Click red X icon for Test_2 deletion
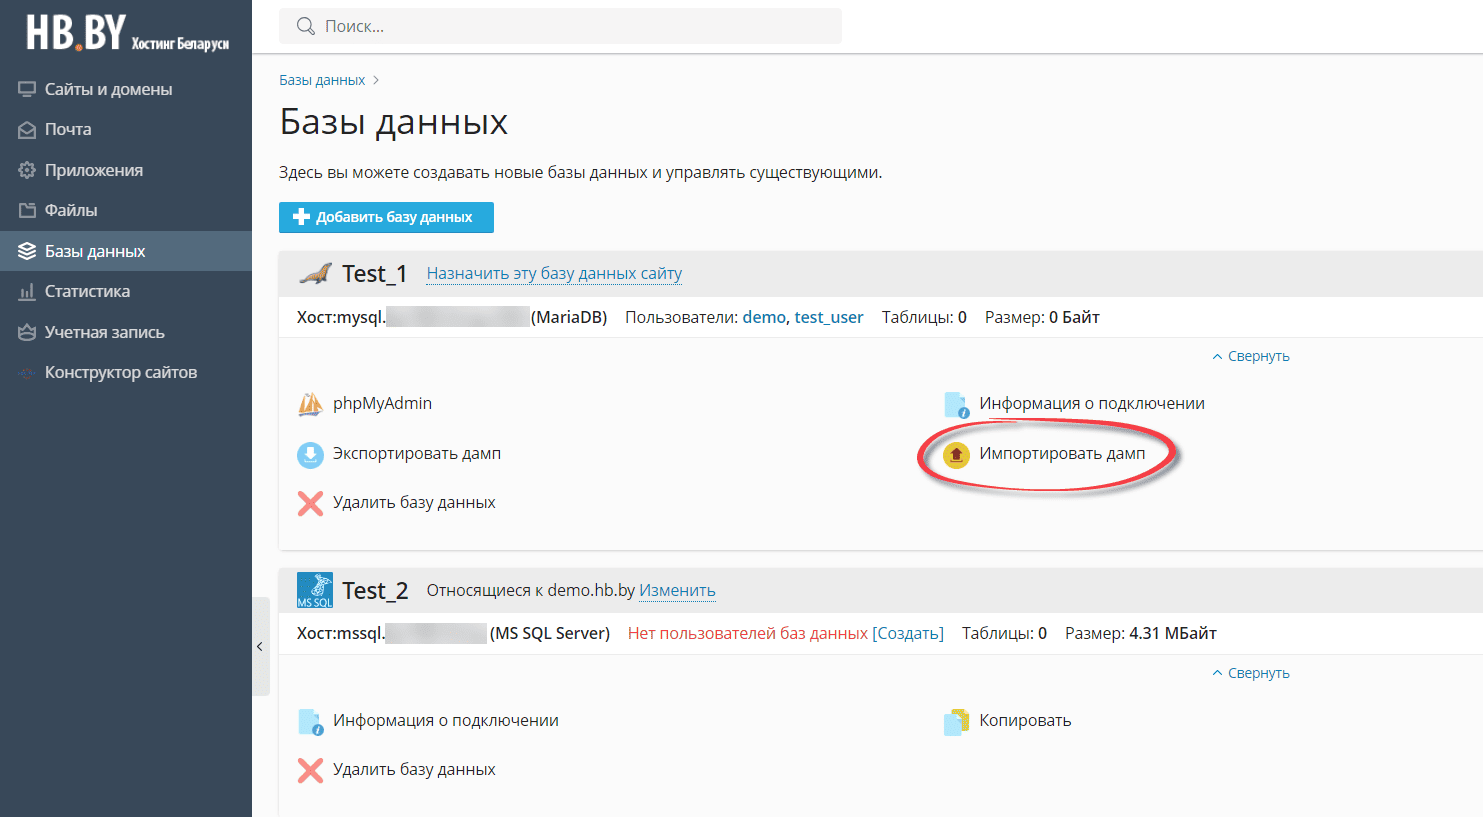 (x=310, y=770)
